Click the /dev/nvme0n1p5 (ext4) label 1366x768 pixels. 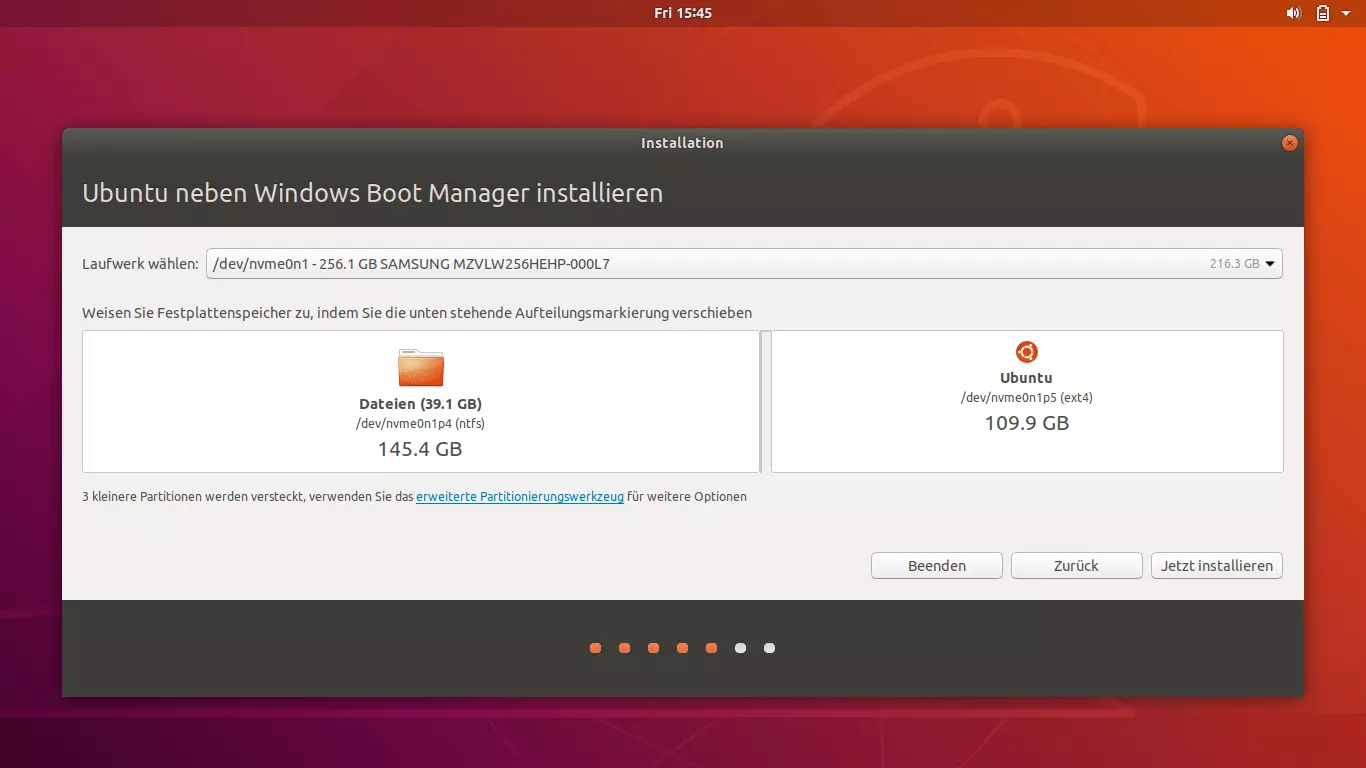[1027, 397]
